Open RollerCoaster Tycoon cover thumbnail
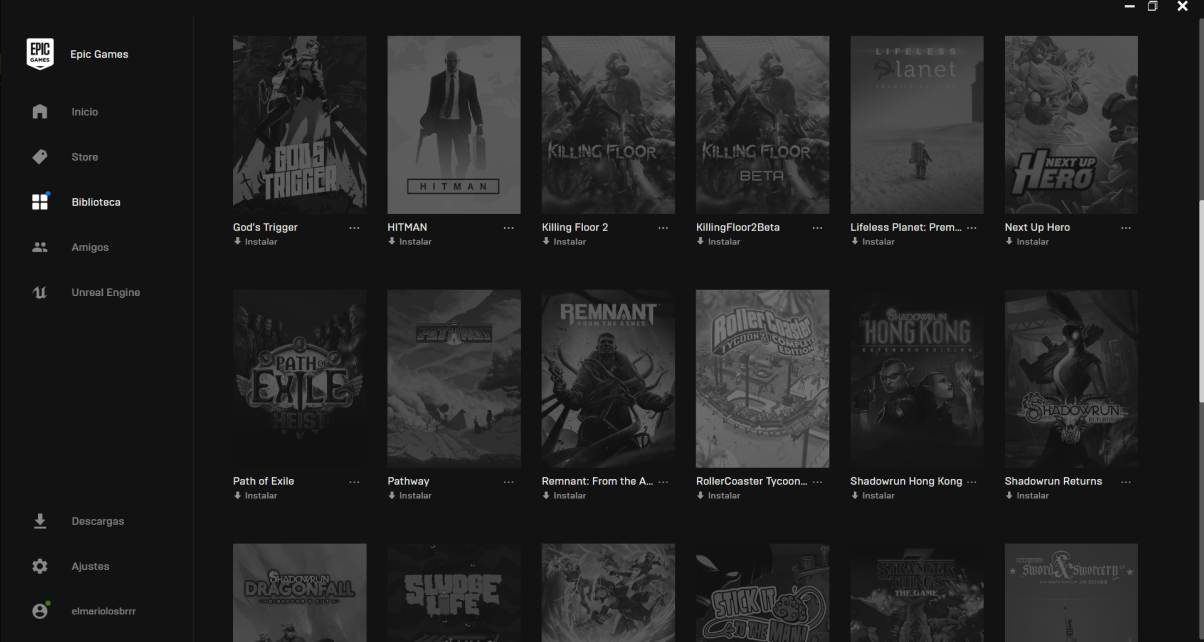The height and width of the screenshot is (642, 1204). [763, 379]
